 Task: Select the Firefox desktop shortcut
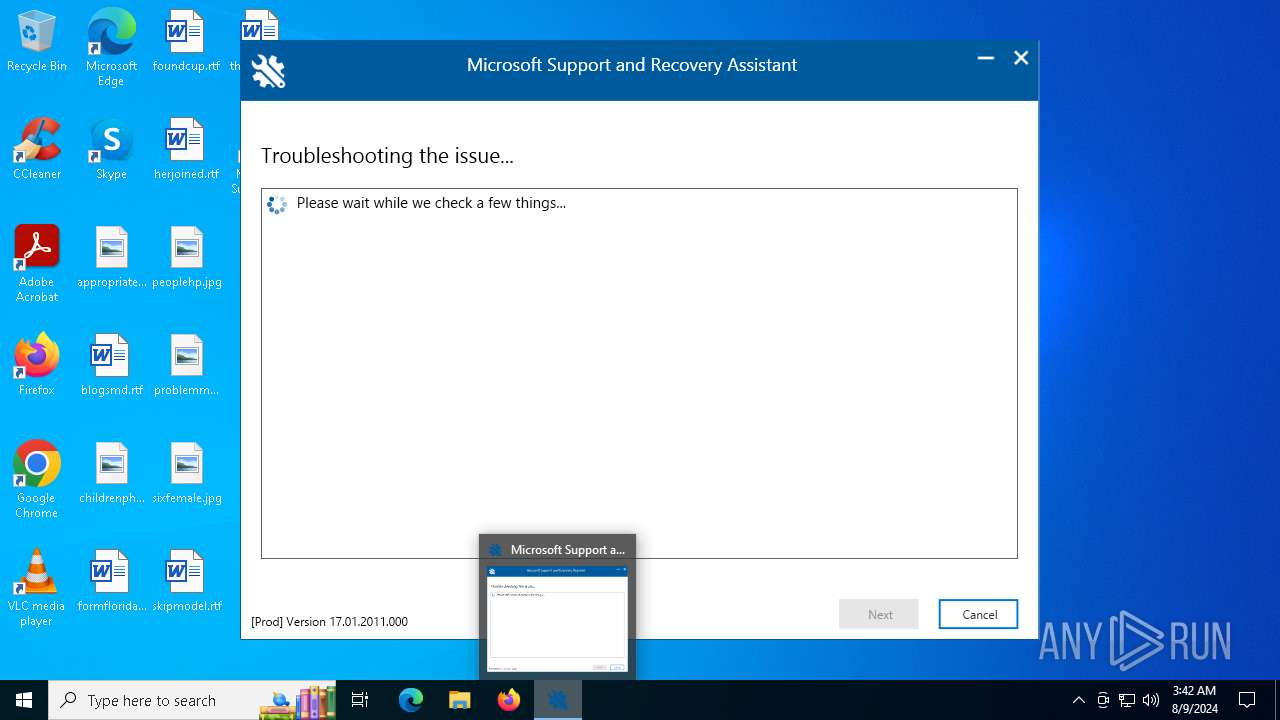pos(37,366)
